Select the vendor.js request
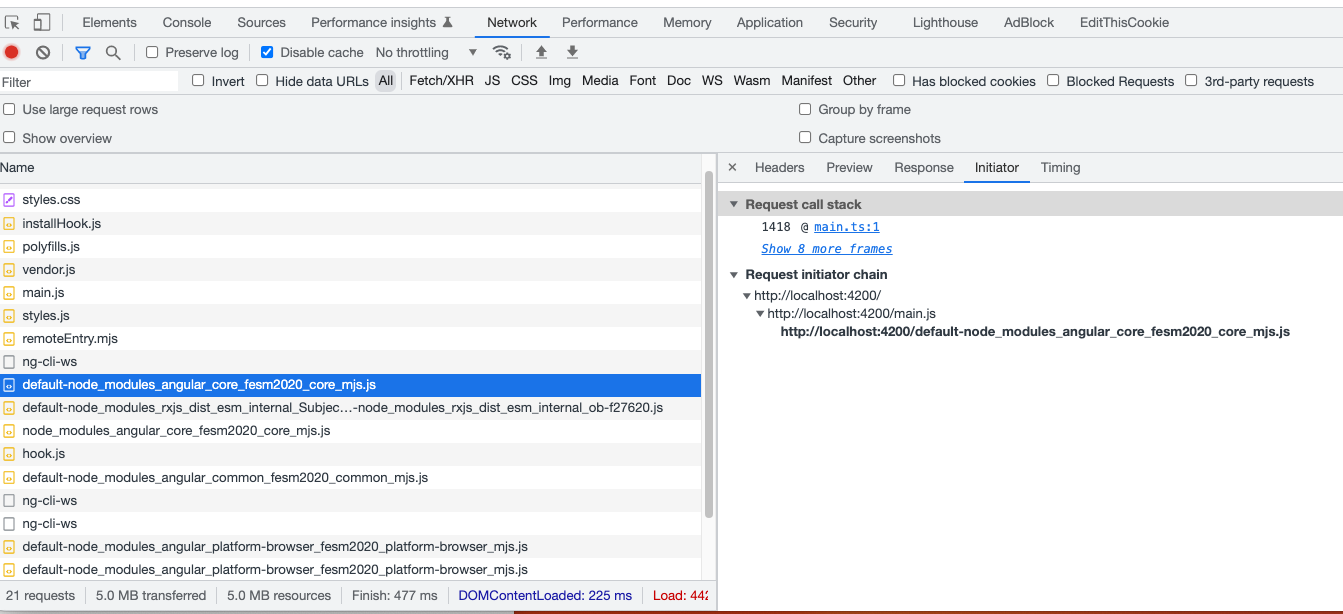Image resolution: width=1343 pixels, height=614 pixels. coord(351,270)
